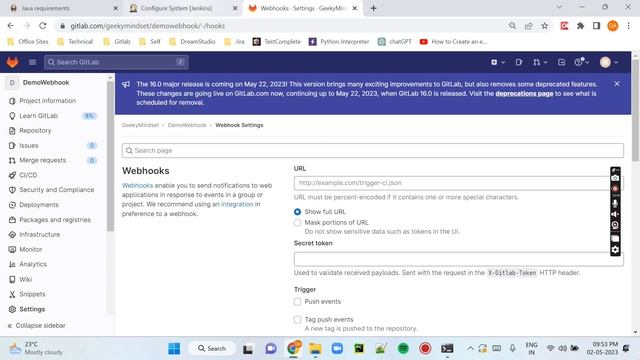Screen dimensions: 640x360
Task: Collapse the sidebar
Action: (x=37, y=325)
